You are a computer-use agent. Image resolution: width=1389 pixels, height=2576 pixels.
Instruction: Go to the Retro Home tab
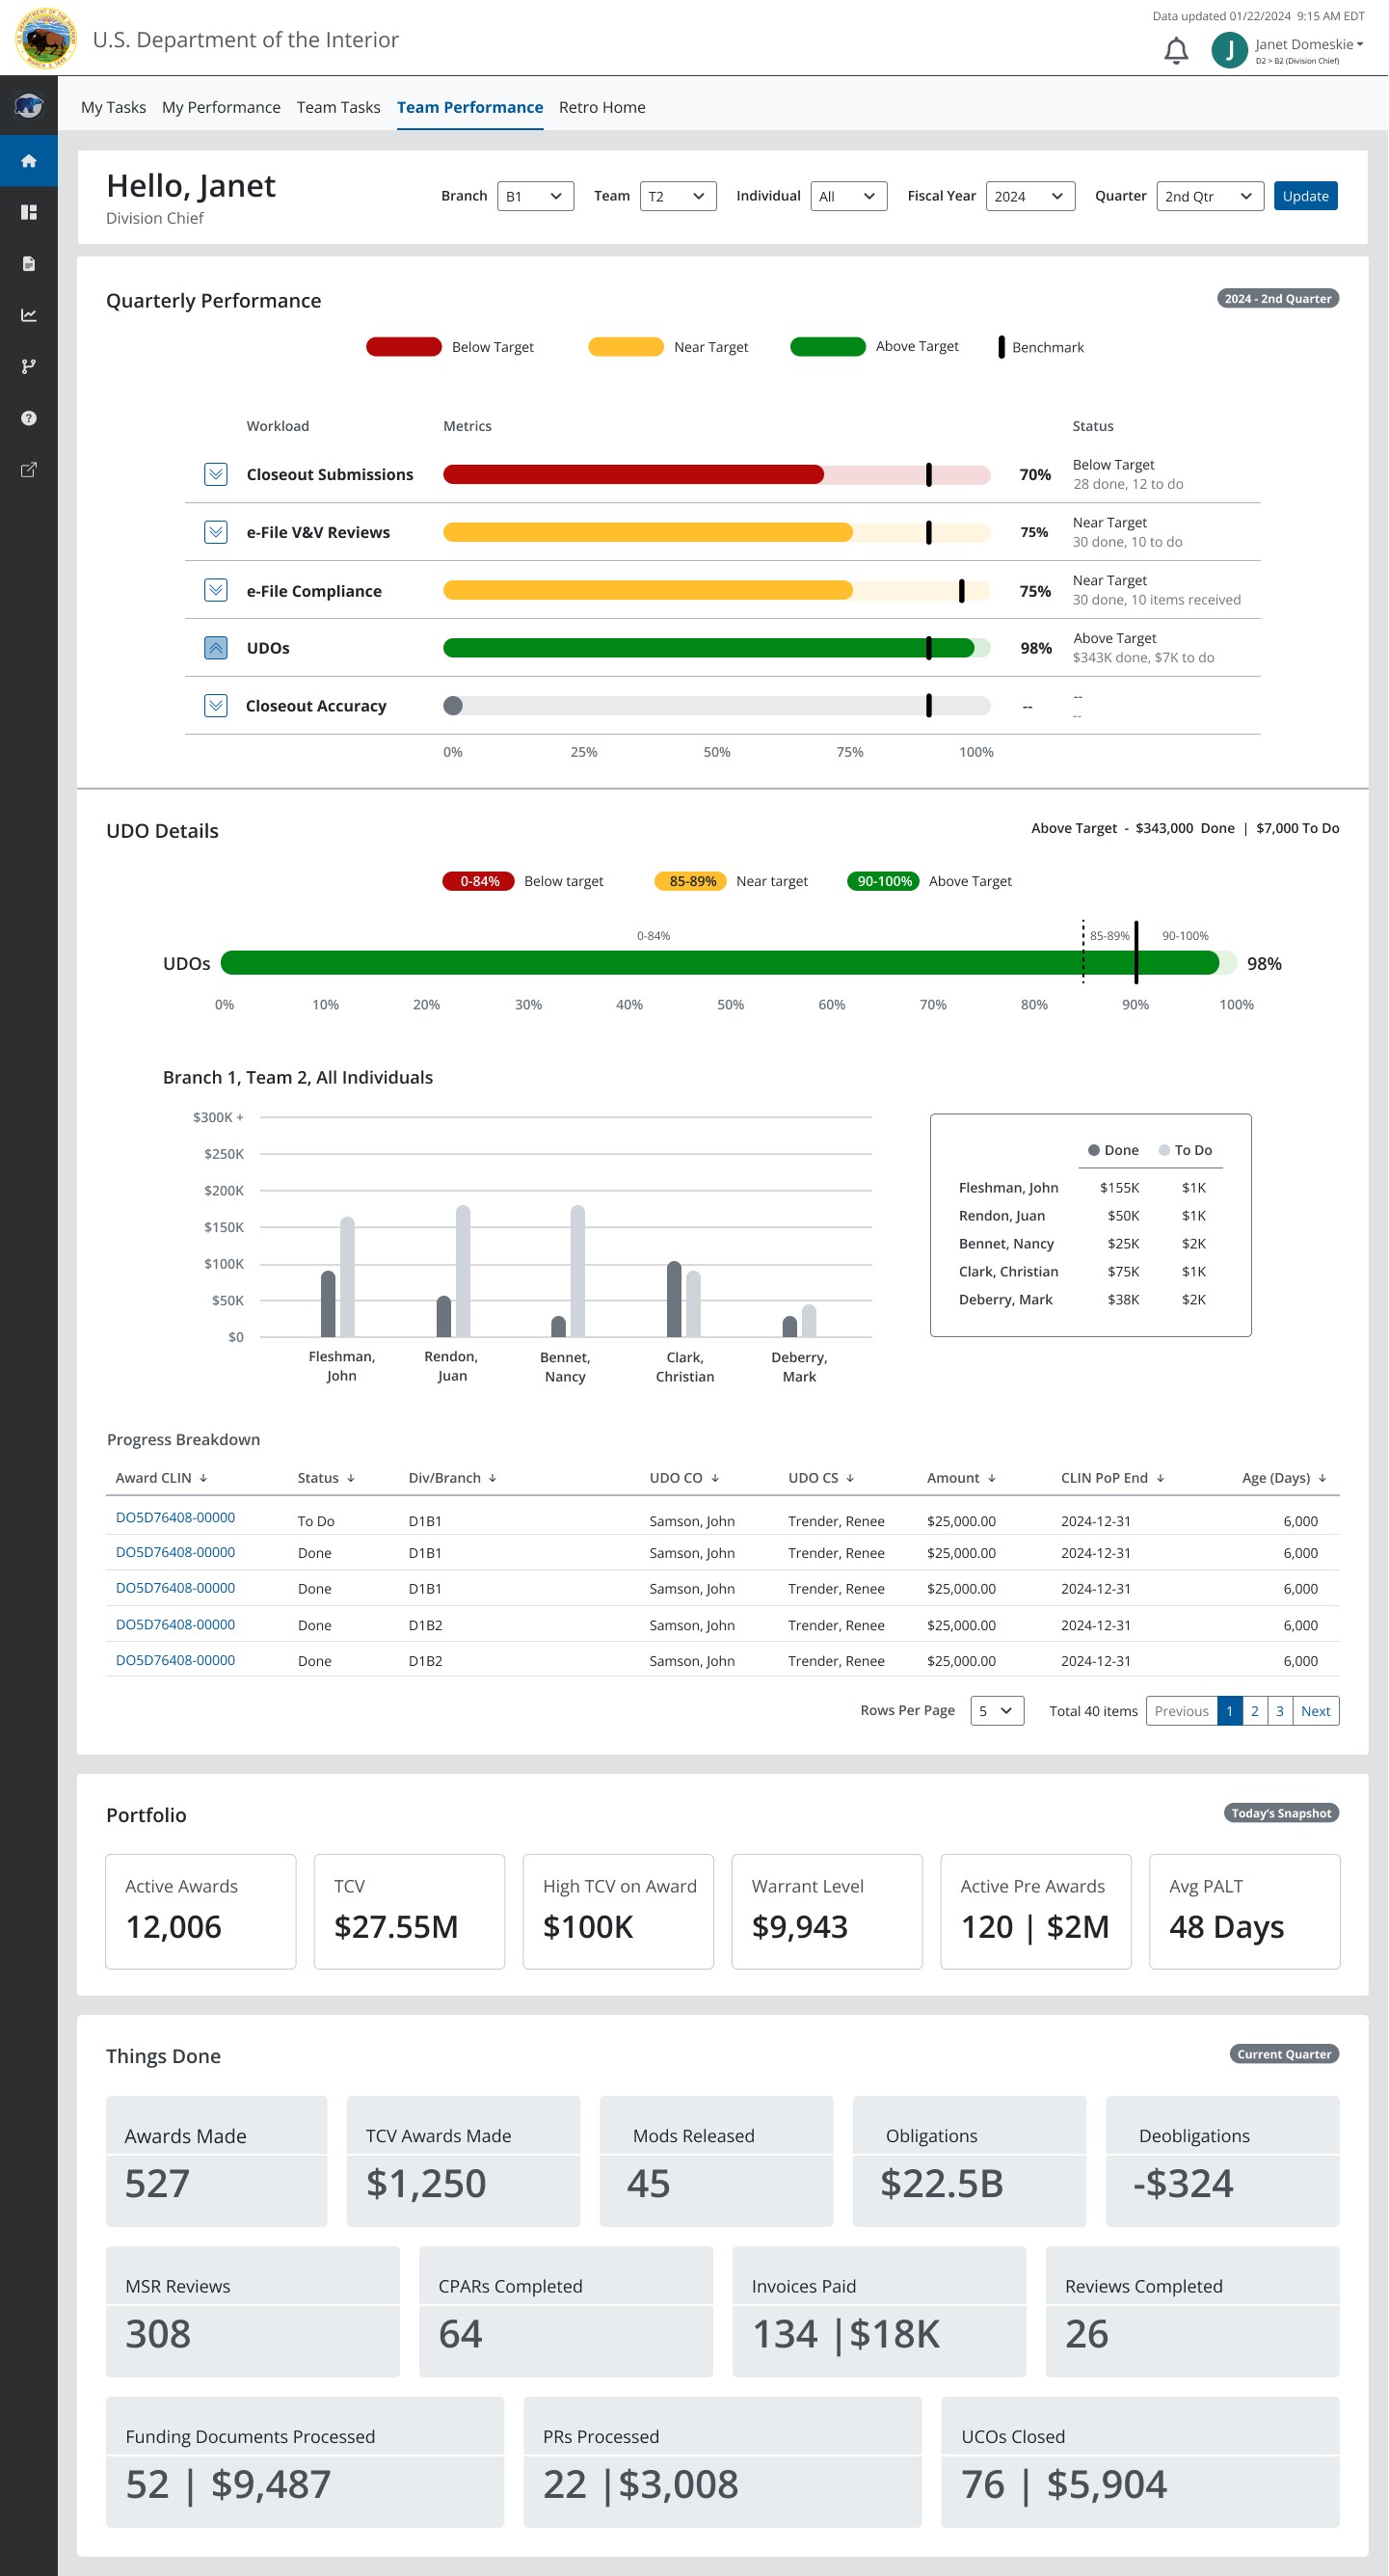point(603,107)
